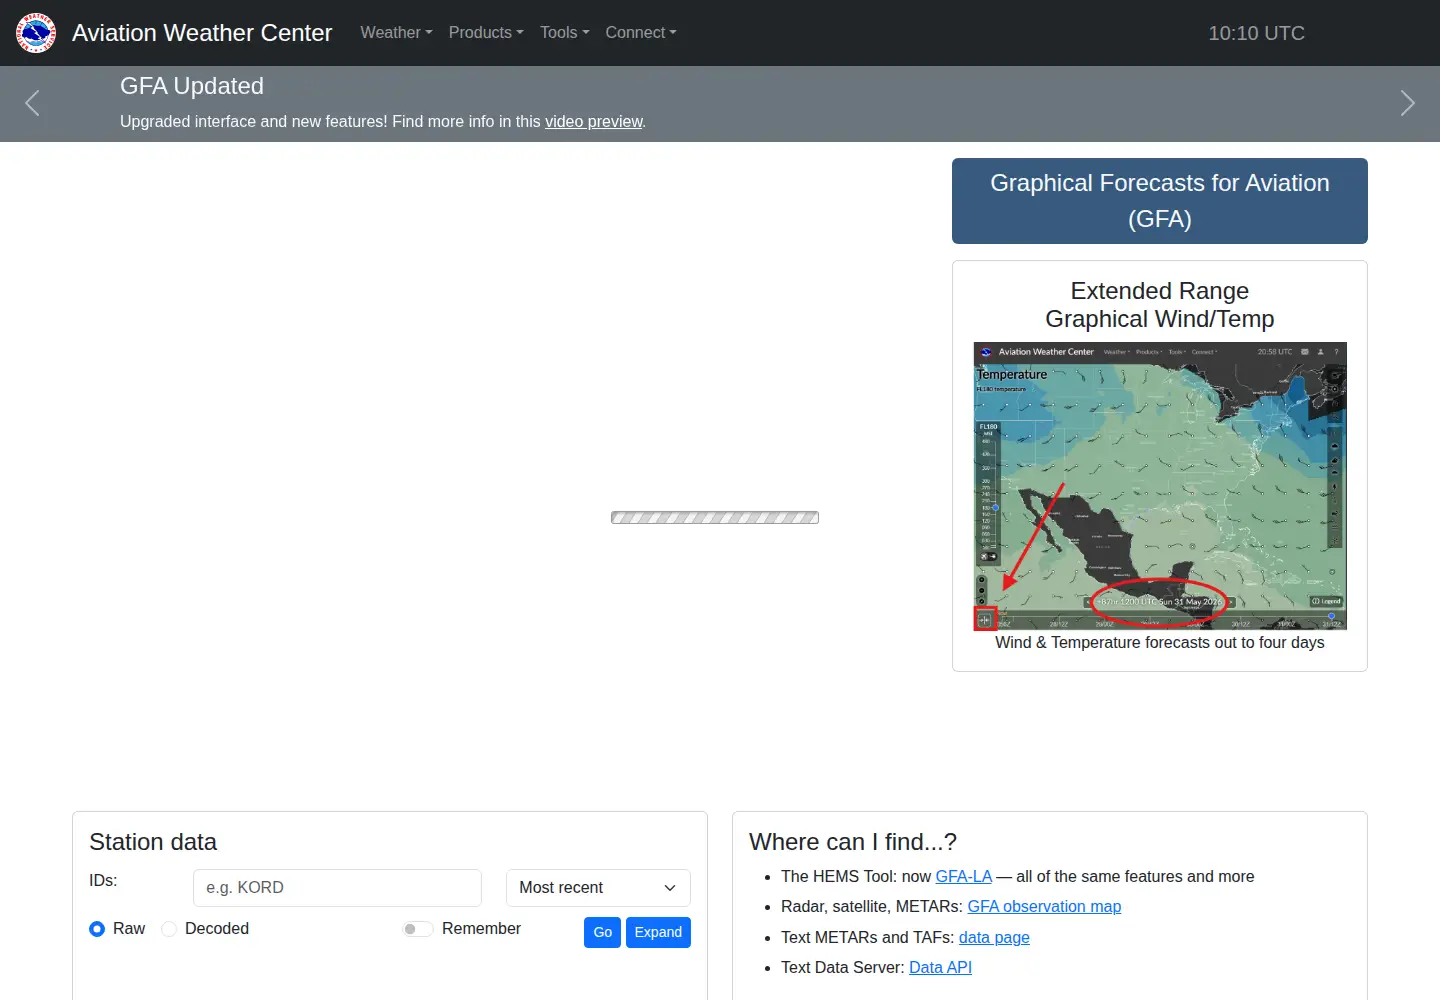Screen dimensions: 1440x1000
Task: Select the Raw radio button
Action: click(97, 929)
